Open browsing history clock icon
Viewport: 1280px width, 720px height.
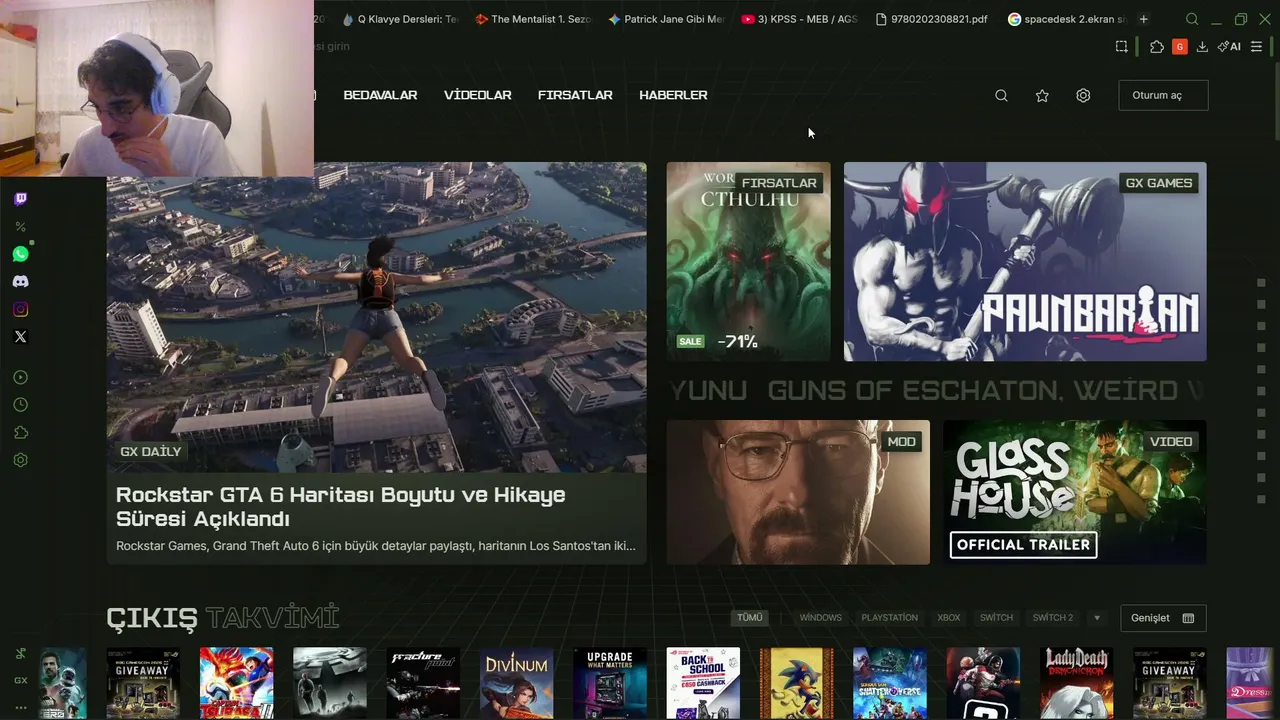(x=20, y=405)
